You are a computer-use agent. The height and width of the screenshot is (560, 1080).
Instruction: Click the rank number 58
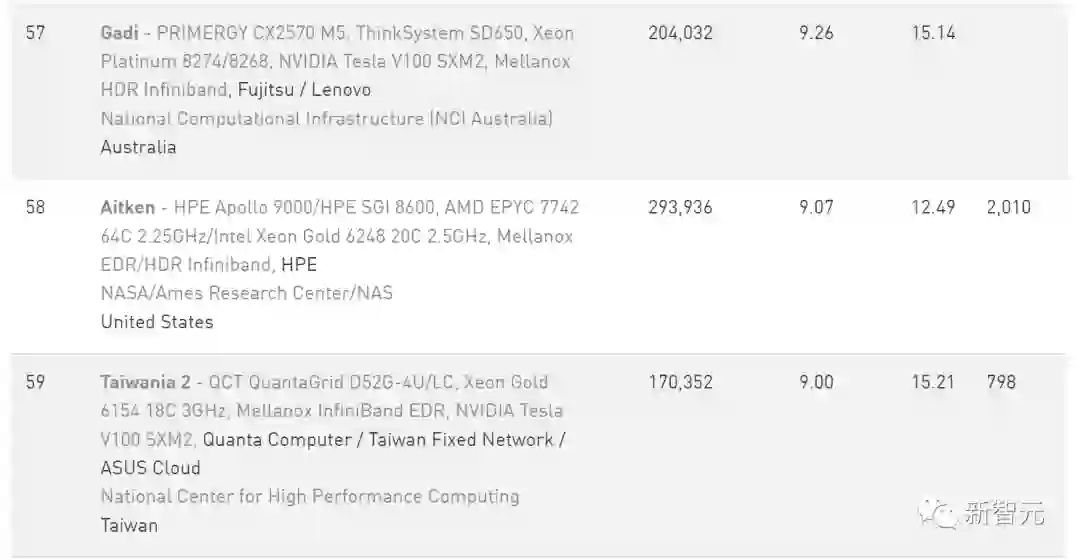click(35, 208)
